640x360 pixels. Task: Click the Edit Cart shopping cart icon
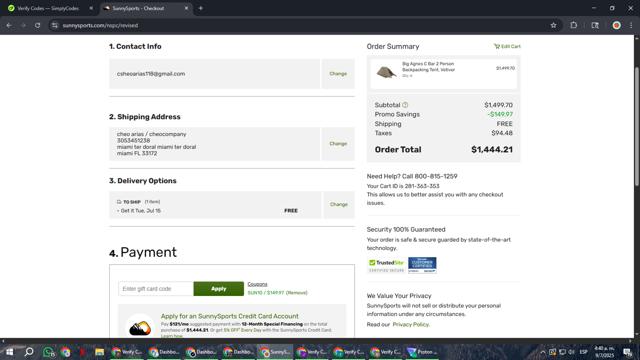(497, 47)
